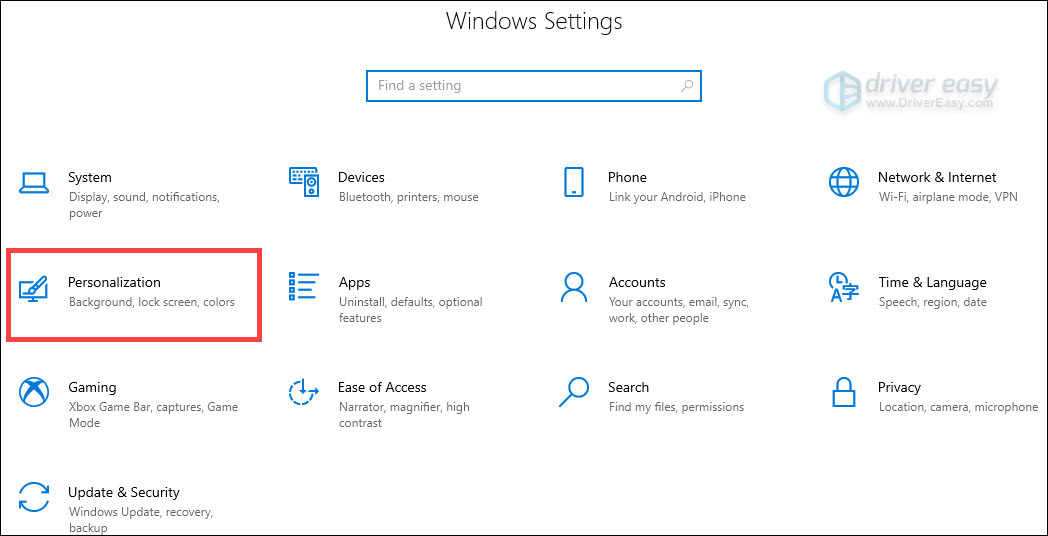Click the Phone handset icon

click(574, 182)
